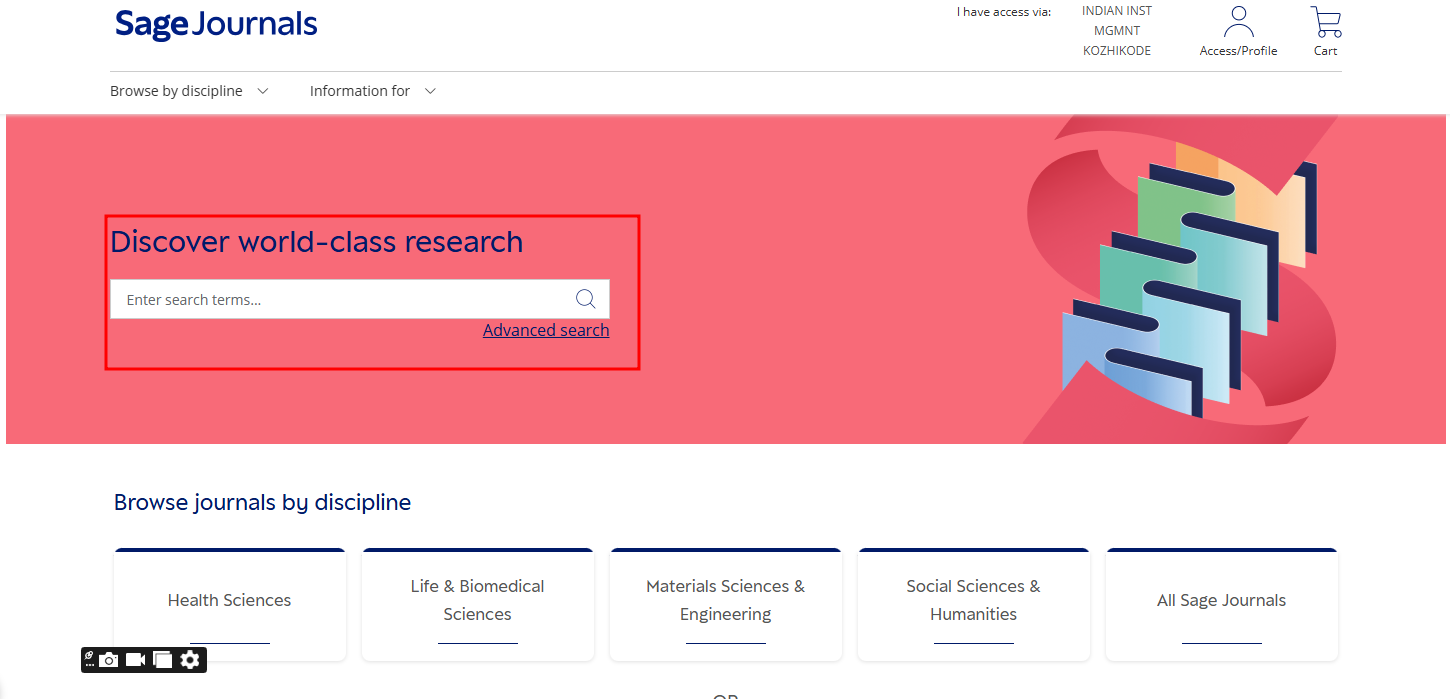Viewport: 1450px width, 699px height.
Task: Select the Health Sciences discipline card
Action: click(230, 601)
